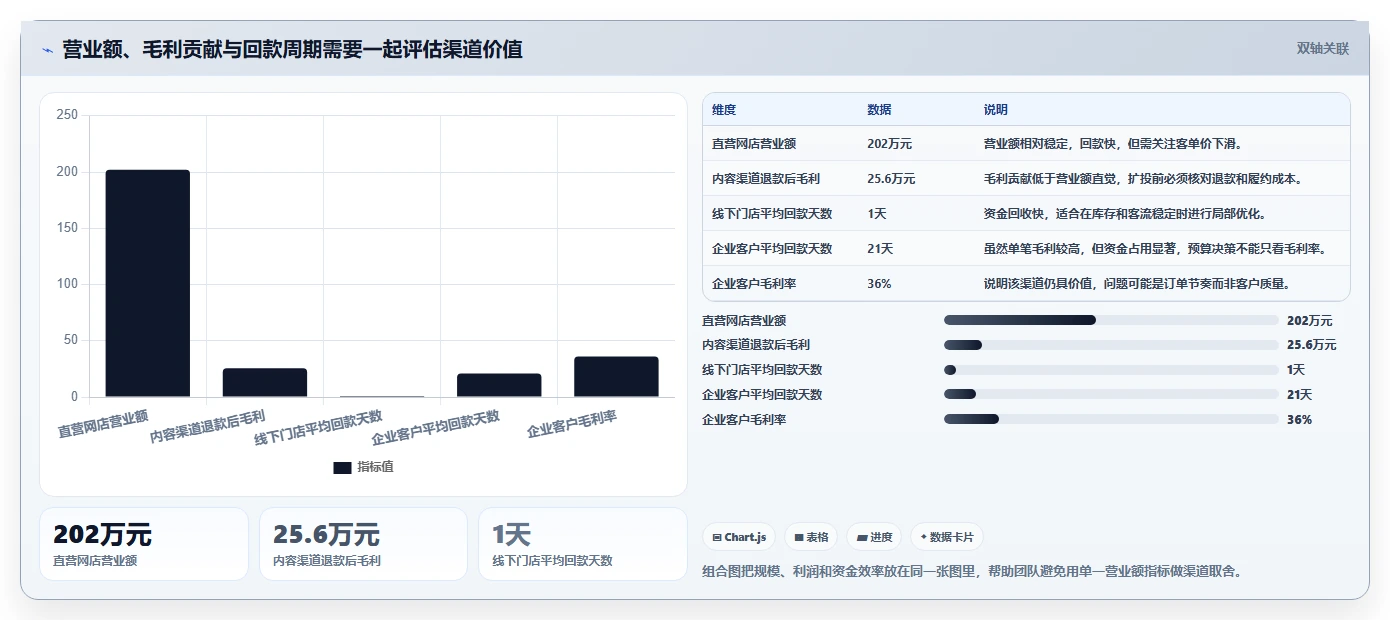The height and width of the screenshot is (620, 1390).
Task: Click the 线下门店平均回款天数 progress bar
Action: (1111, 370)
